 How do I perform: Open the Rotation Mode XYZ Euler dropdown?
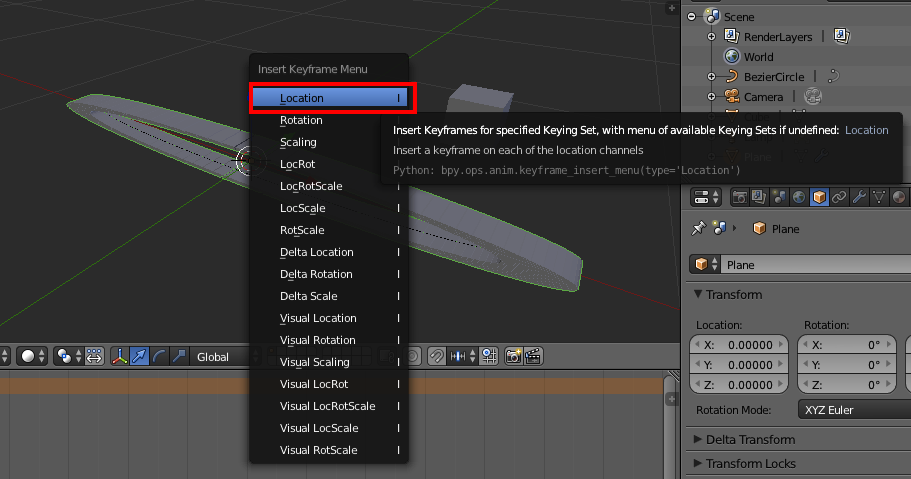[x=854, y=410]
